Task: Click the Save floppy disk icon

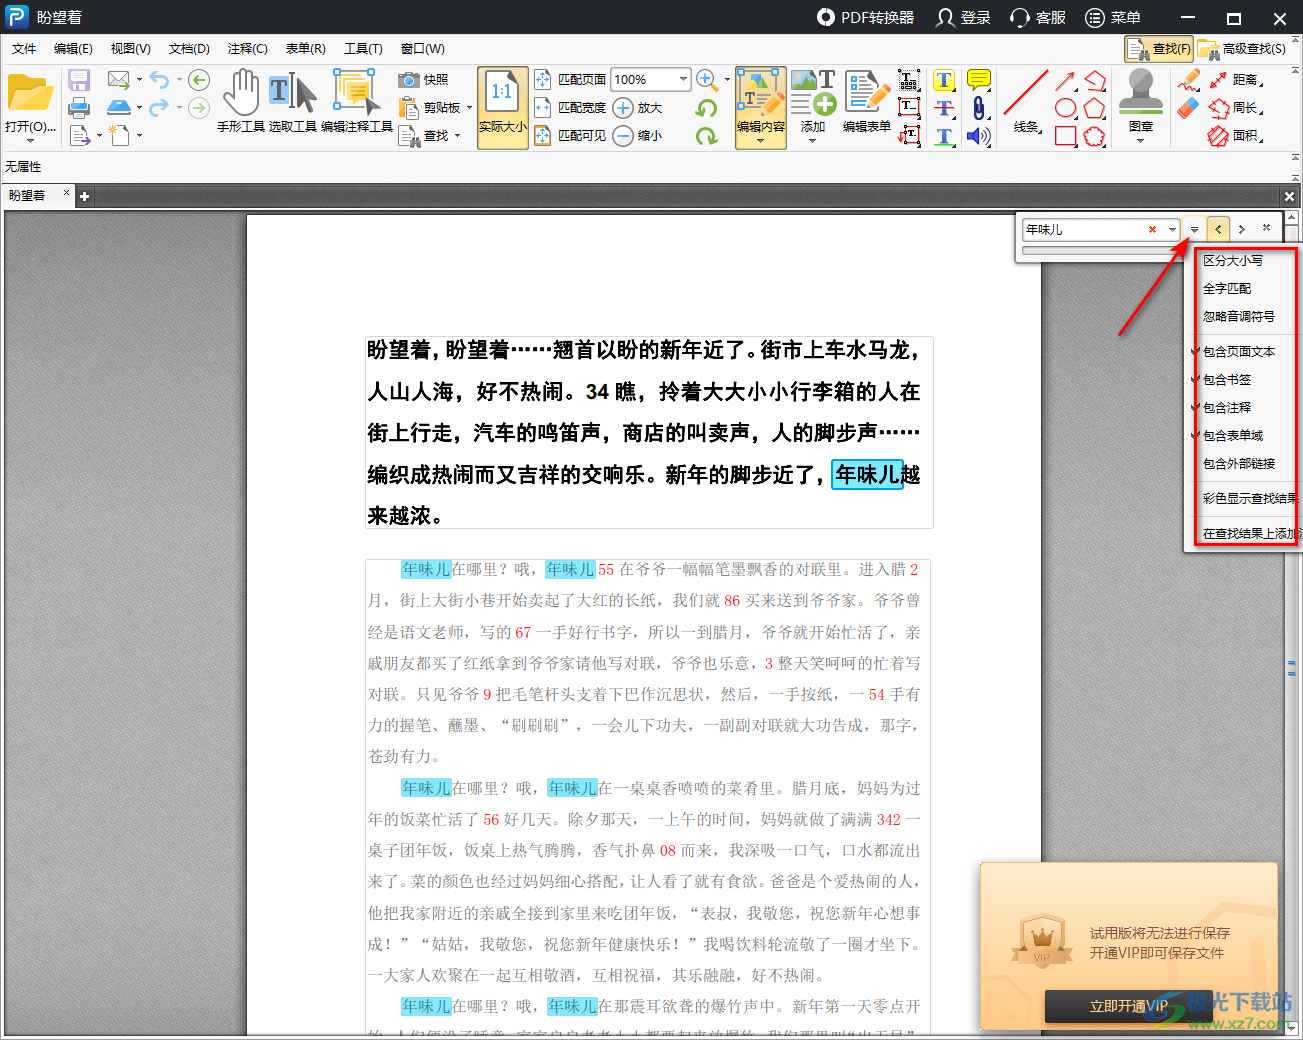Action: 79,80
